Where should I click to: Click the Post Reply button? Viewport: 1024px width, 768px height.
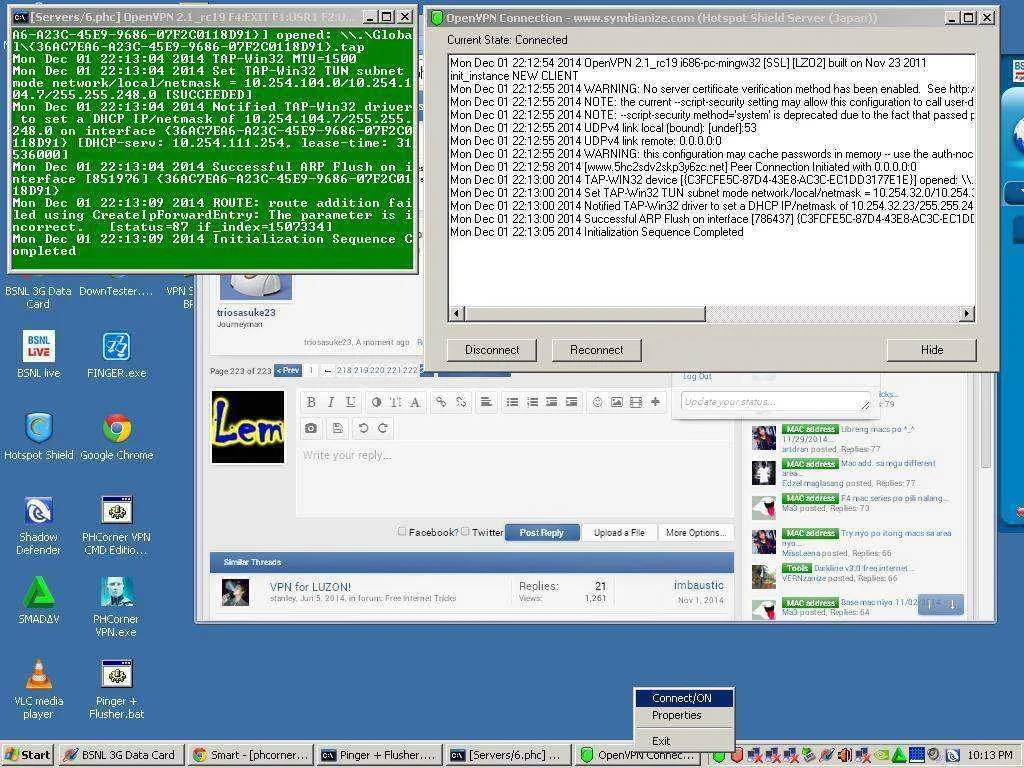542,533
